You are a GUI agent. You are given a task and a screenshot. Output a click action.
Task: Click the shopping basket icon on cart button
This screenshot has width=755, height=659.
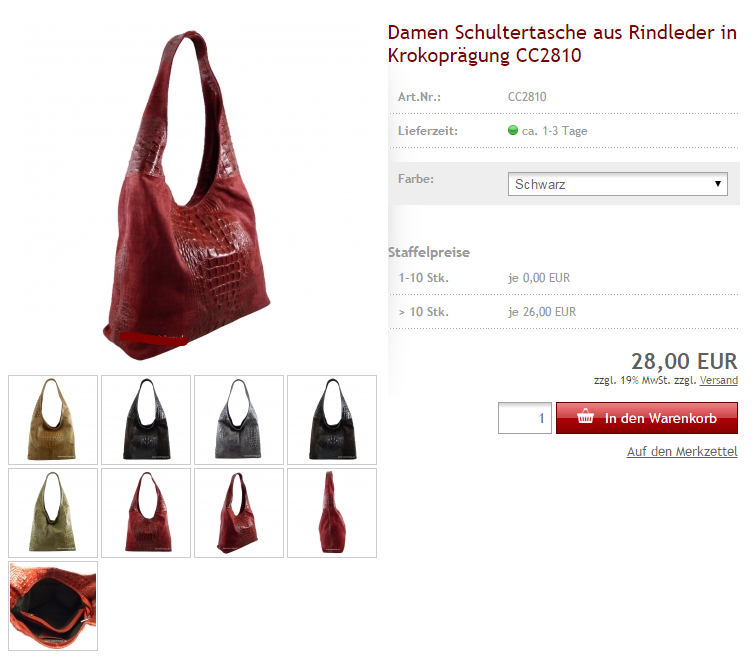585,416
